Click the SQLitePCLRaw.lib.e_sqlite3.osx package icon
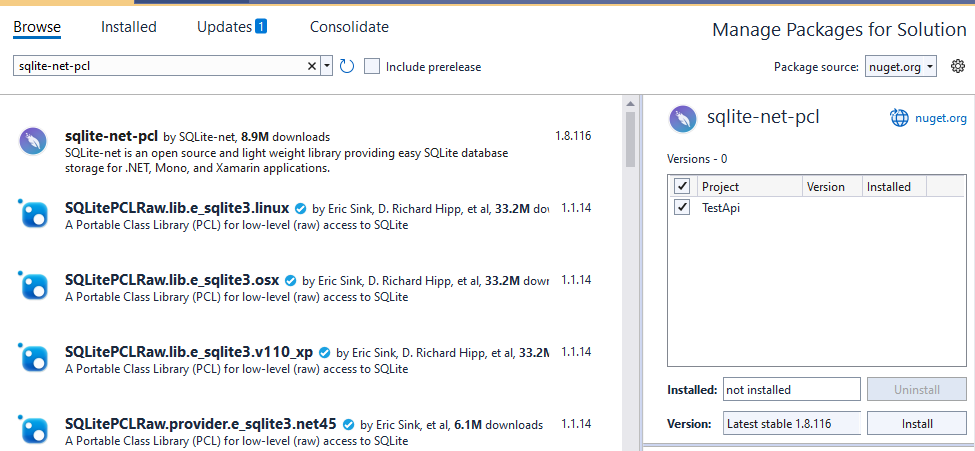975x451 pixels. [x=32, y=285]
